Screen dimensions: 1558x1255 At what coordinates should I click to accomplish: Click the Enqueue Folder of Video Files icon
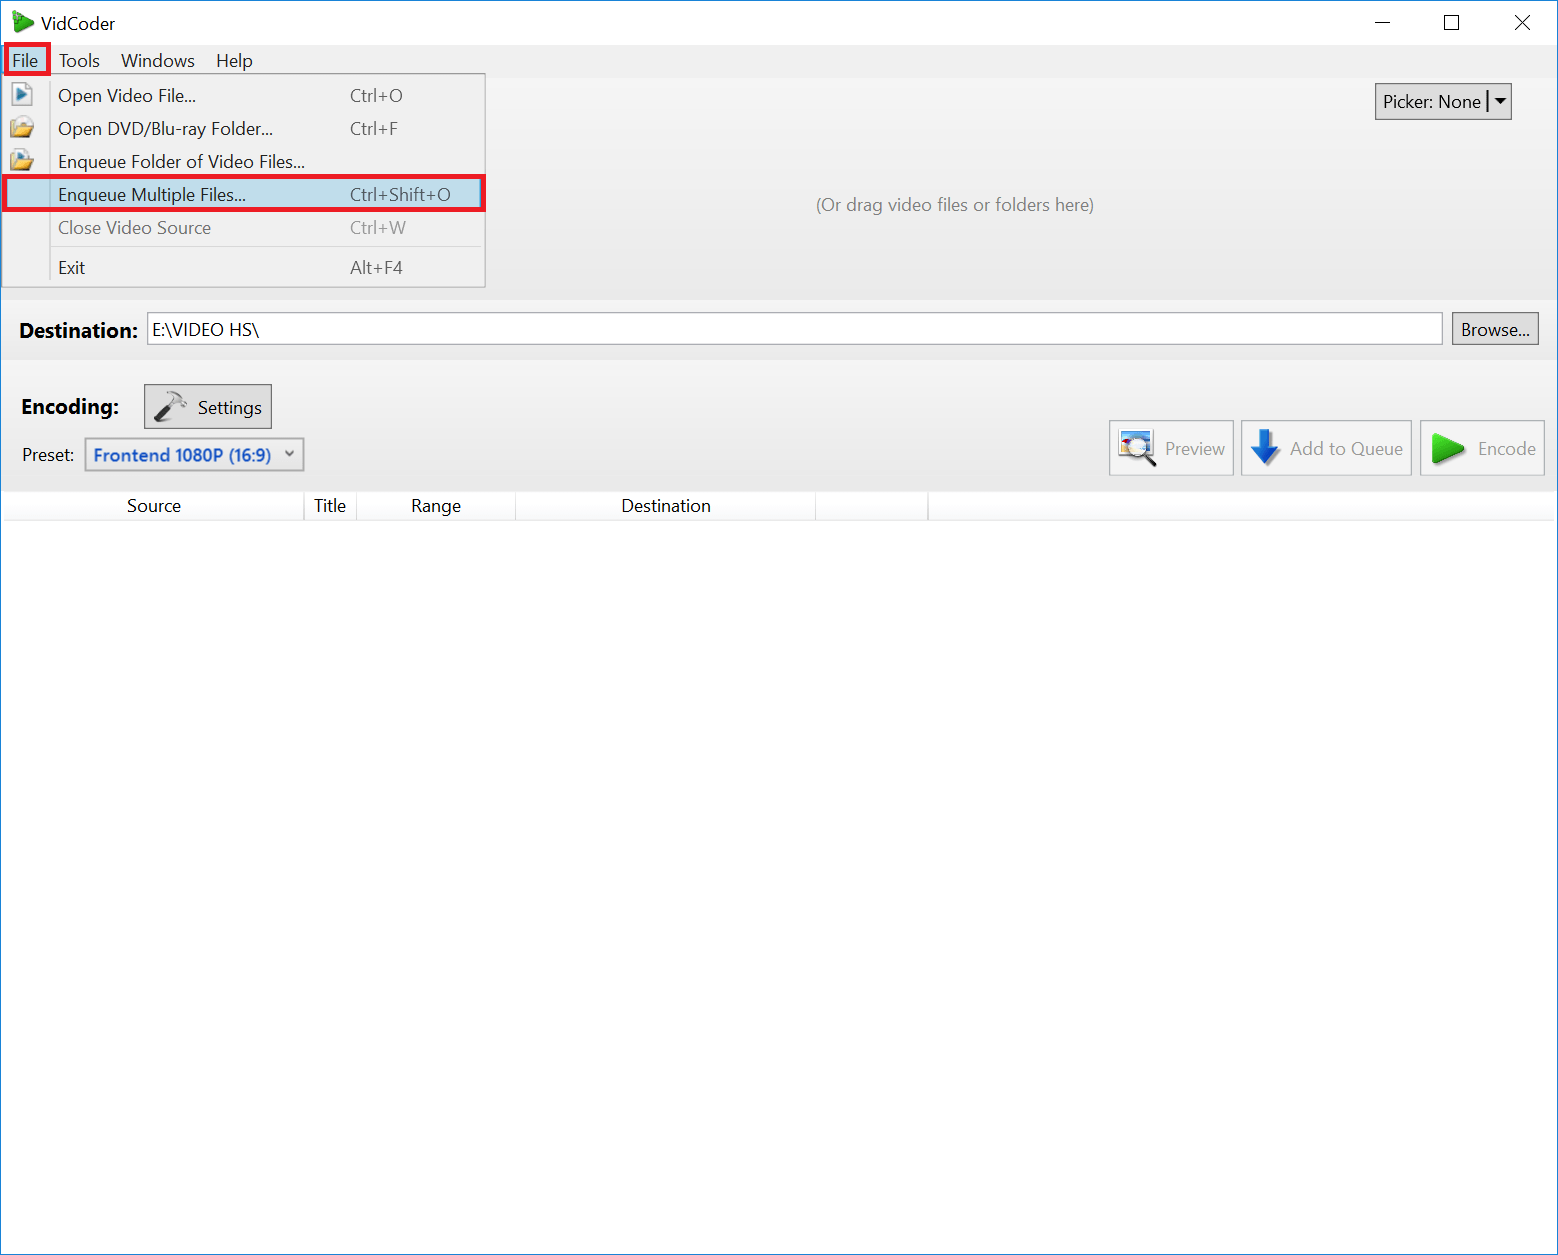point(22,161)
